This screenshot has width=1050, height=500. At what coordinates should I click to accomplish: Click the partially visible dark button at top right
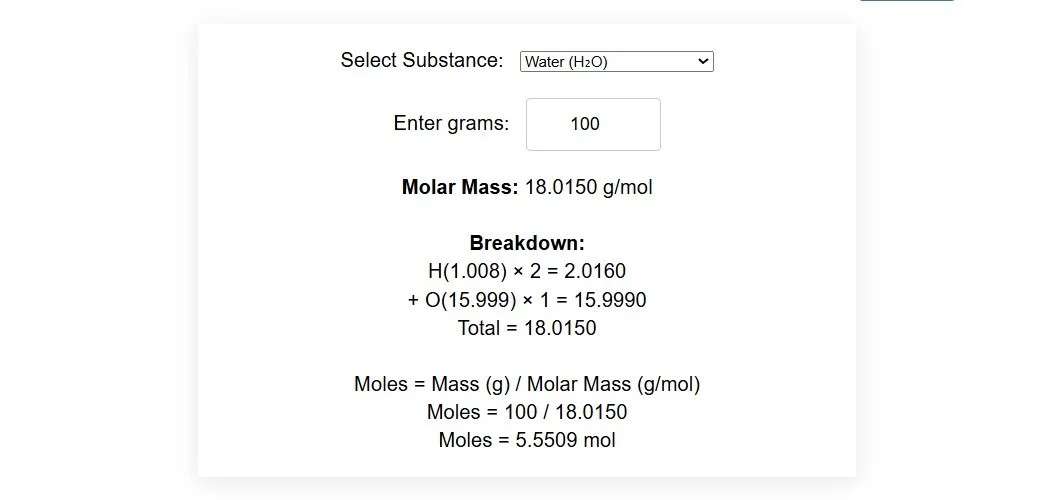tap(907, 1)
